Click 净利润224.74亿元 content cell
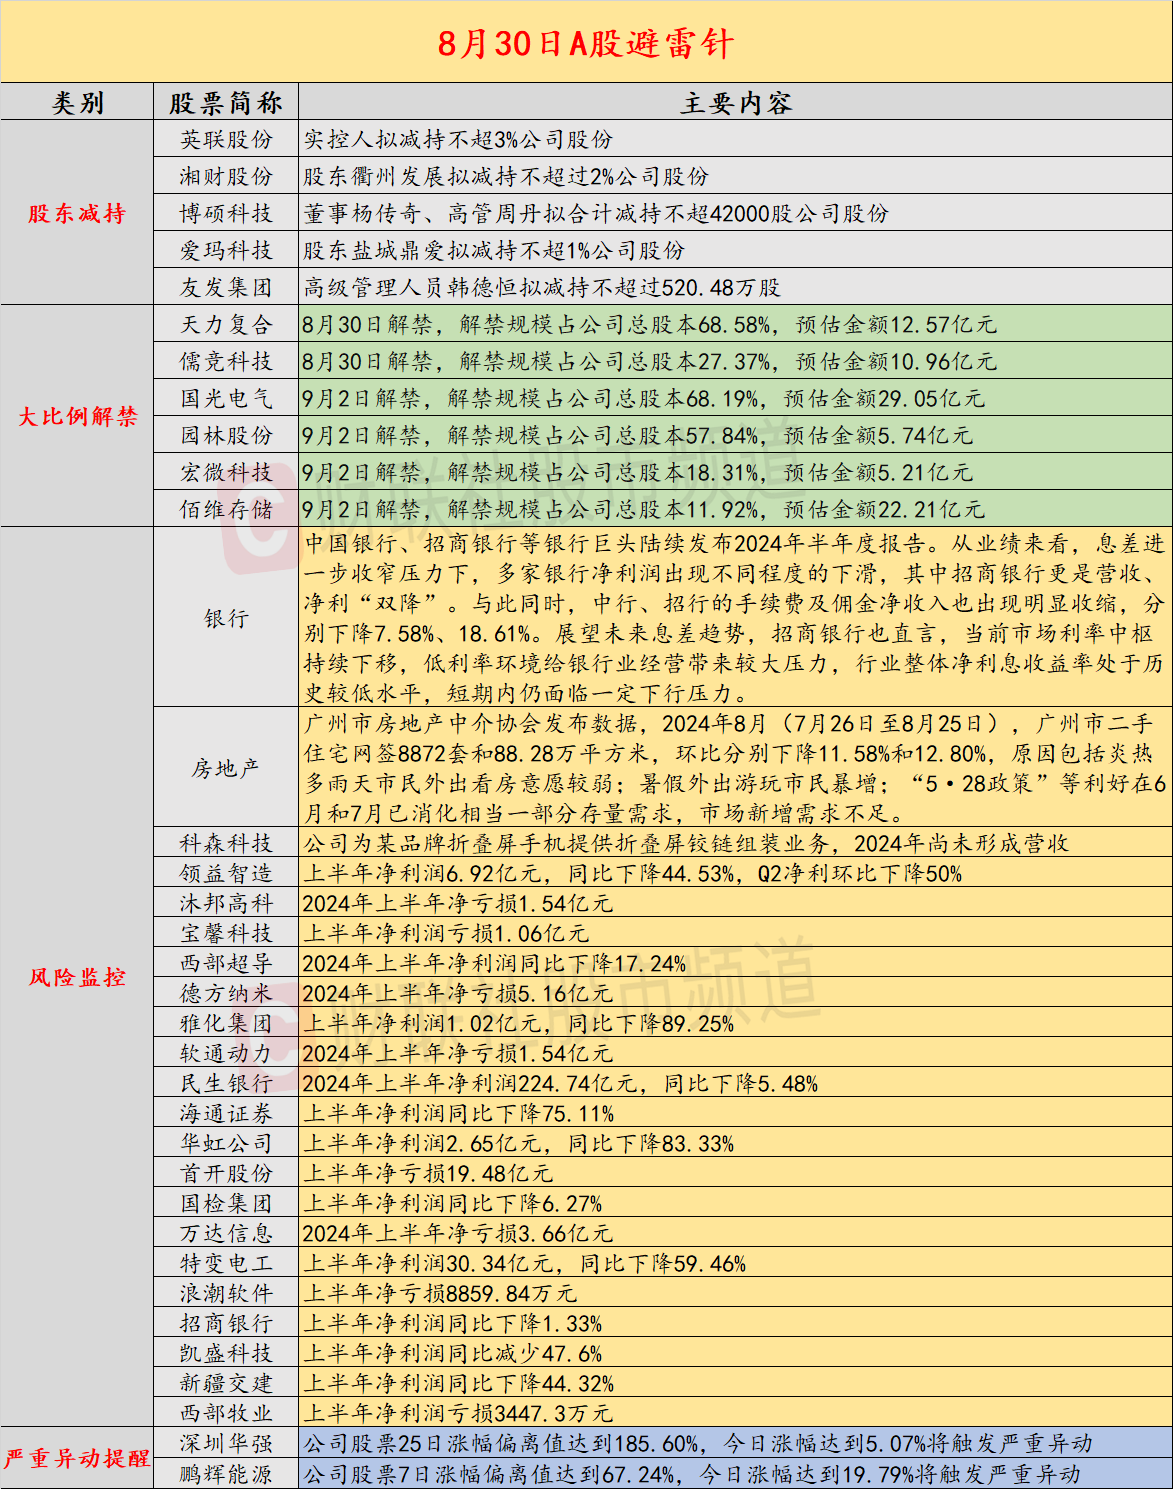This screenshot has width=1173, height=1489. tap(735, 1083)
